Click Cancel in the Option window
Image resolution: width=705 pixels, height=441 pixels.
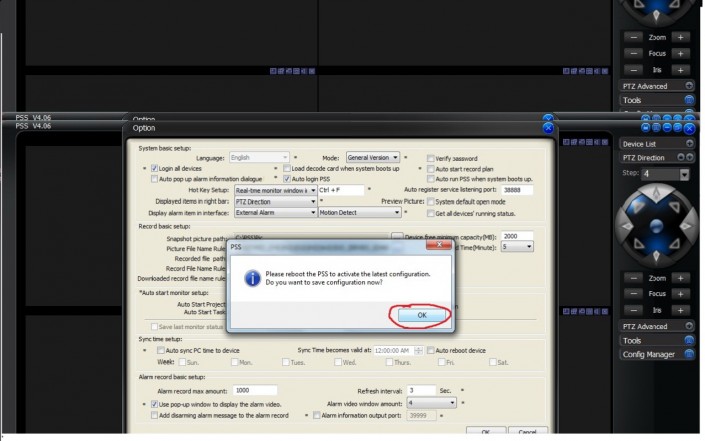click(x=526, y=432)
